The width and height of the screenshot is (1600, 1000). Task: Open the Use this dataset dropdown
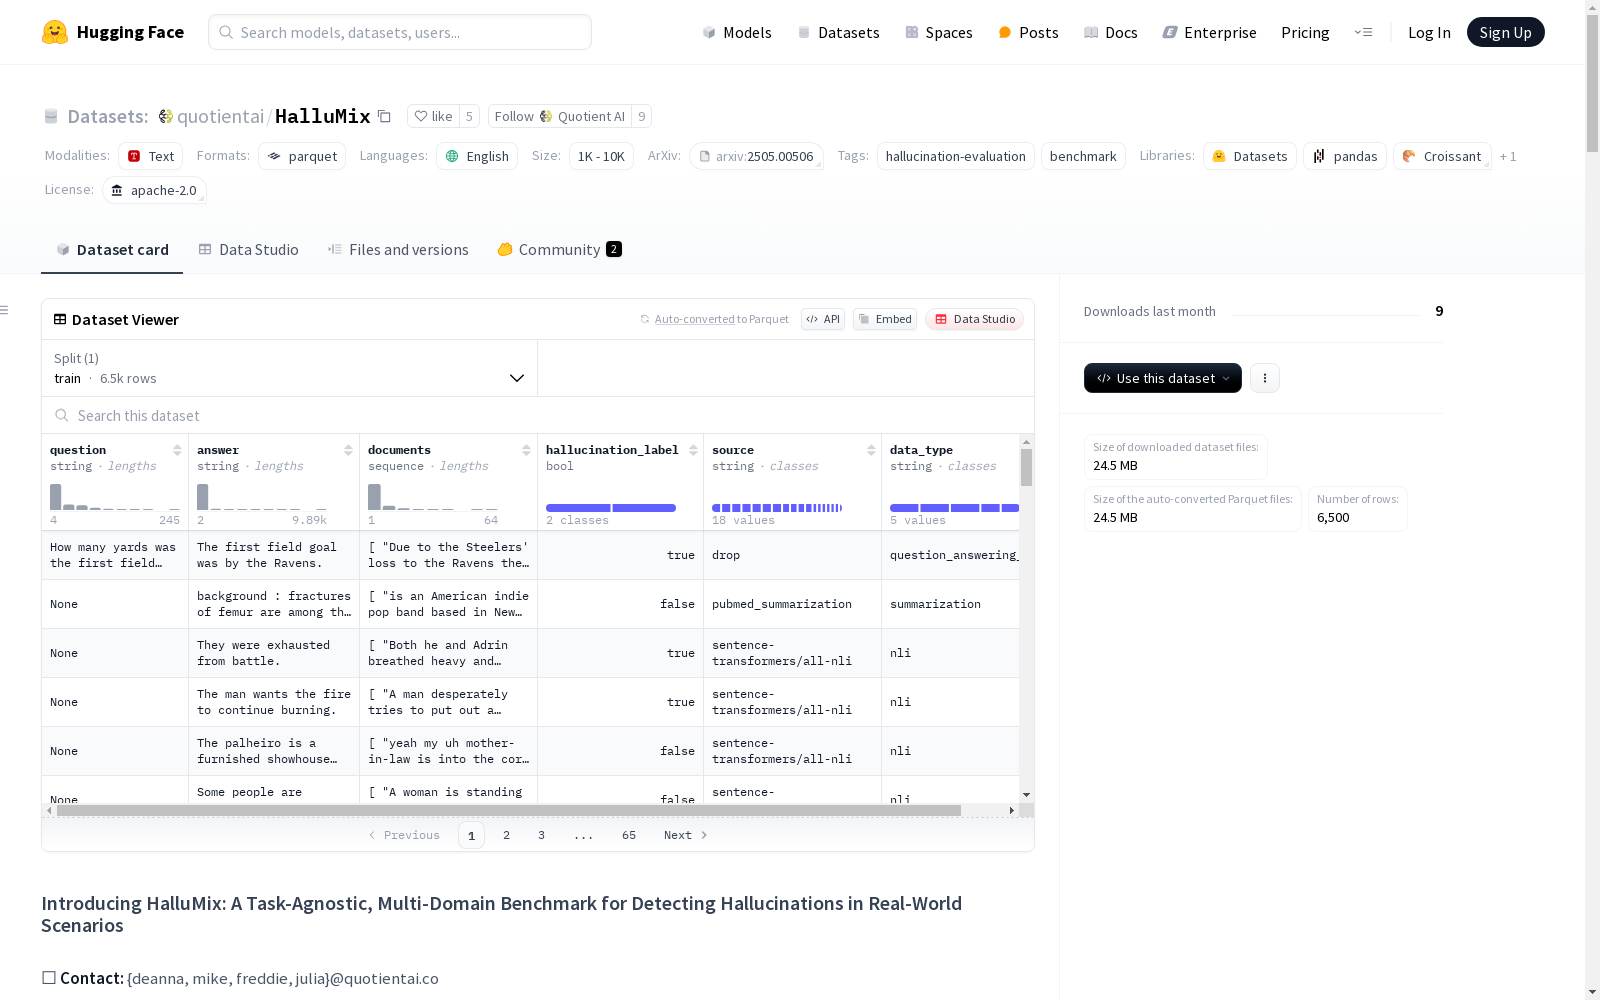pyautogui.click(x=1163, y=378)
